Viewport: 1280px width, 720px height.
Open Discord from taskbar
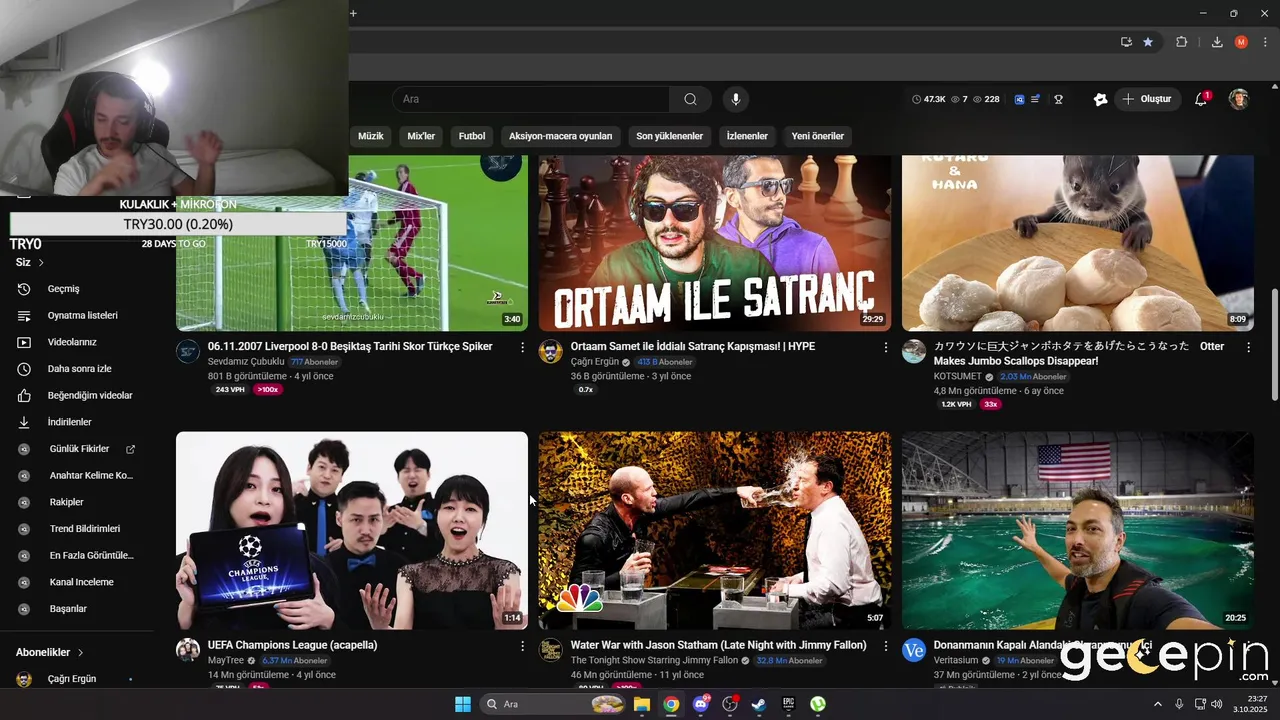click(x=701, y=704)
